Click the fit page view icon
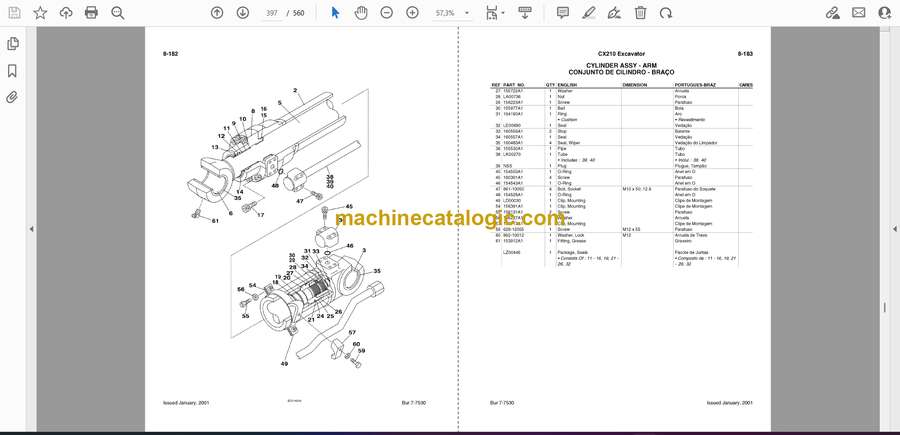The height and width of the screenshot is (435, 900). pos(491,13)
